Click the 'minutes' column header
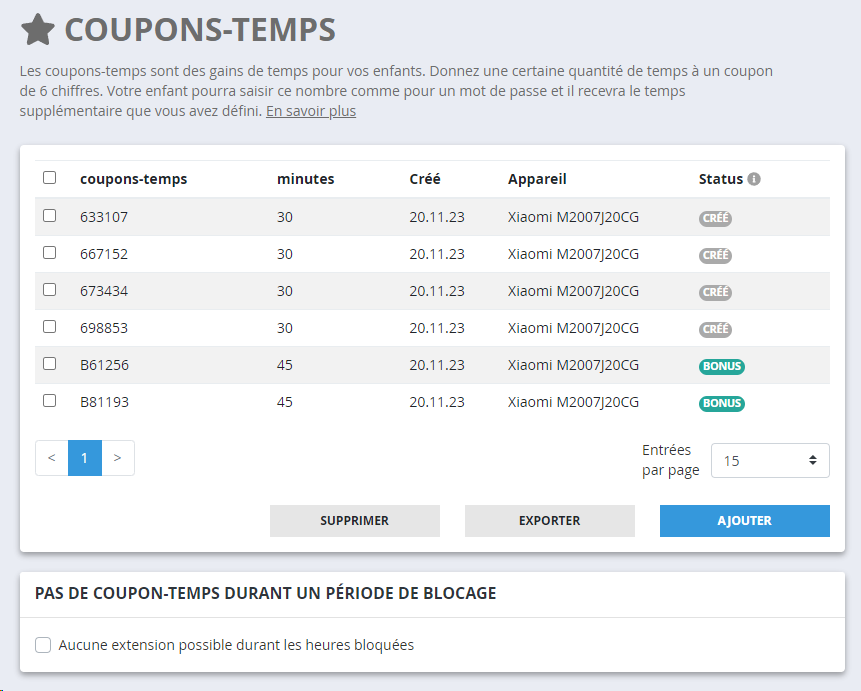Screen dimensions: 861x691 tap(306, 179)
